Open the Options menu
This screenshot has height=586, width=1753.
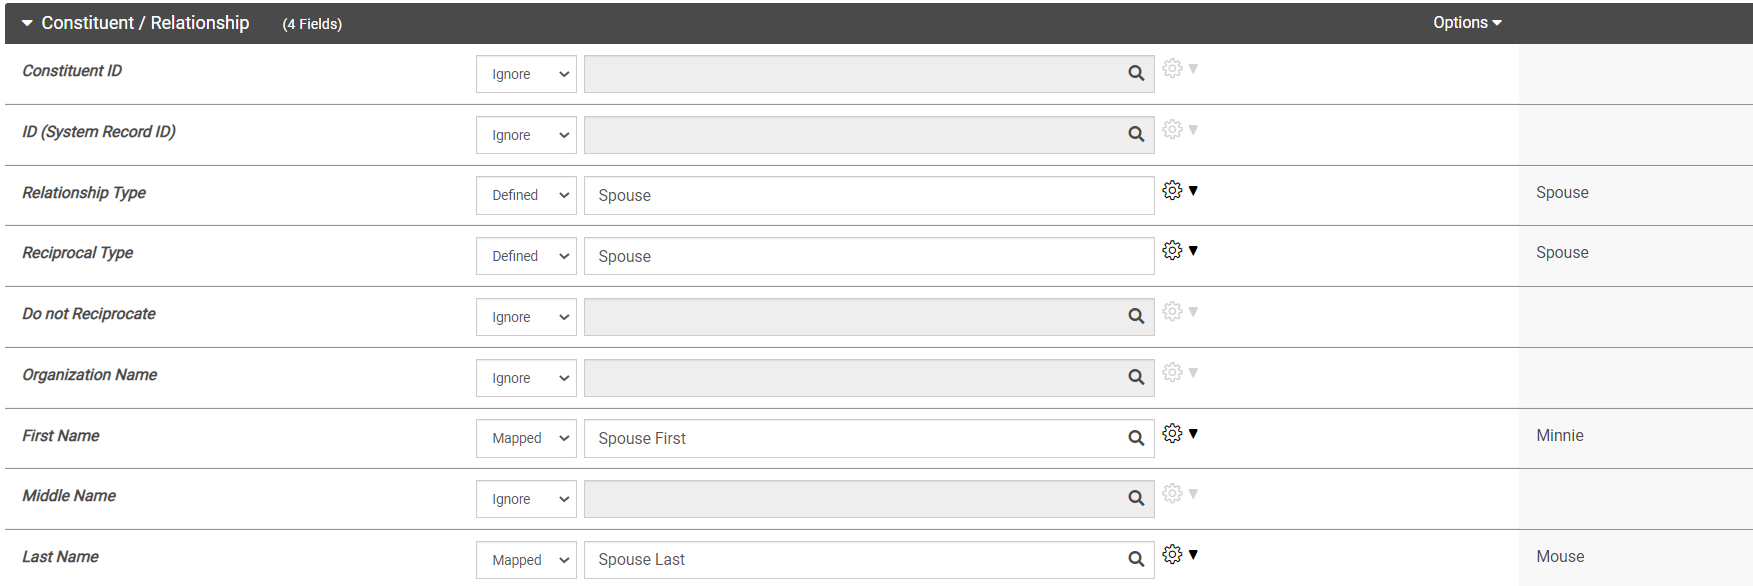click(x=1466, y=21)
